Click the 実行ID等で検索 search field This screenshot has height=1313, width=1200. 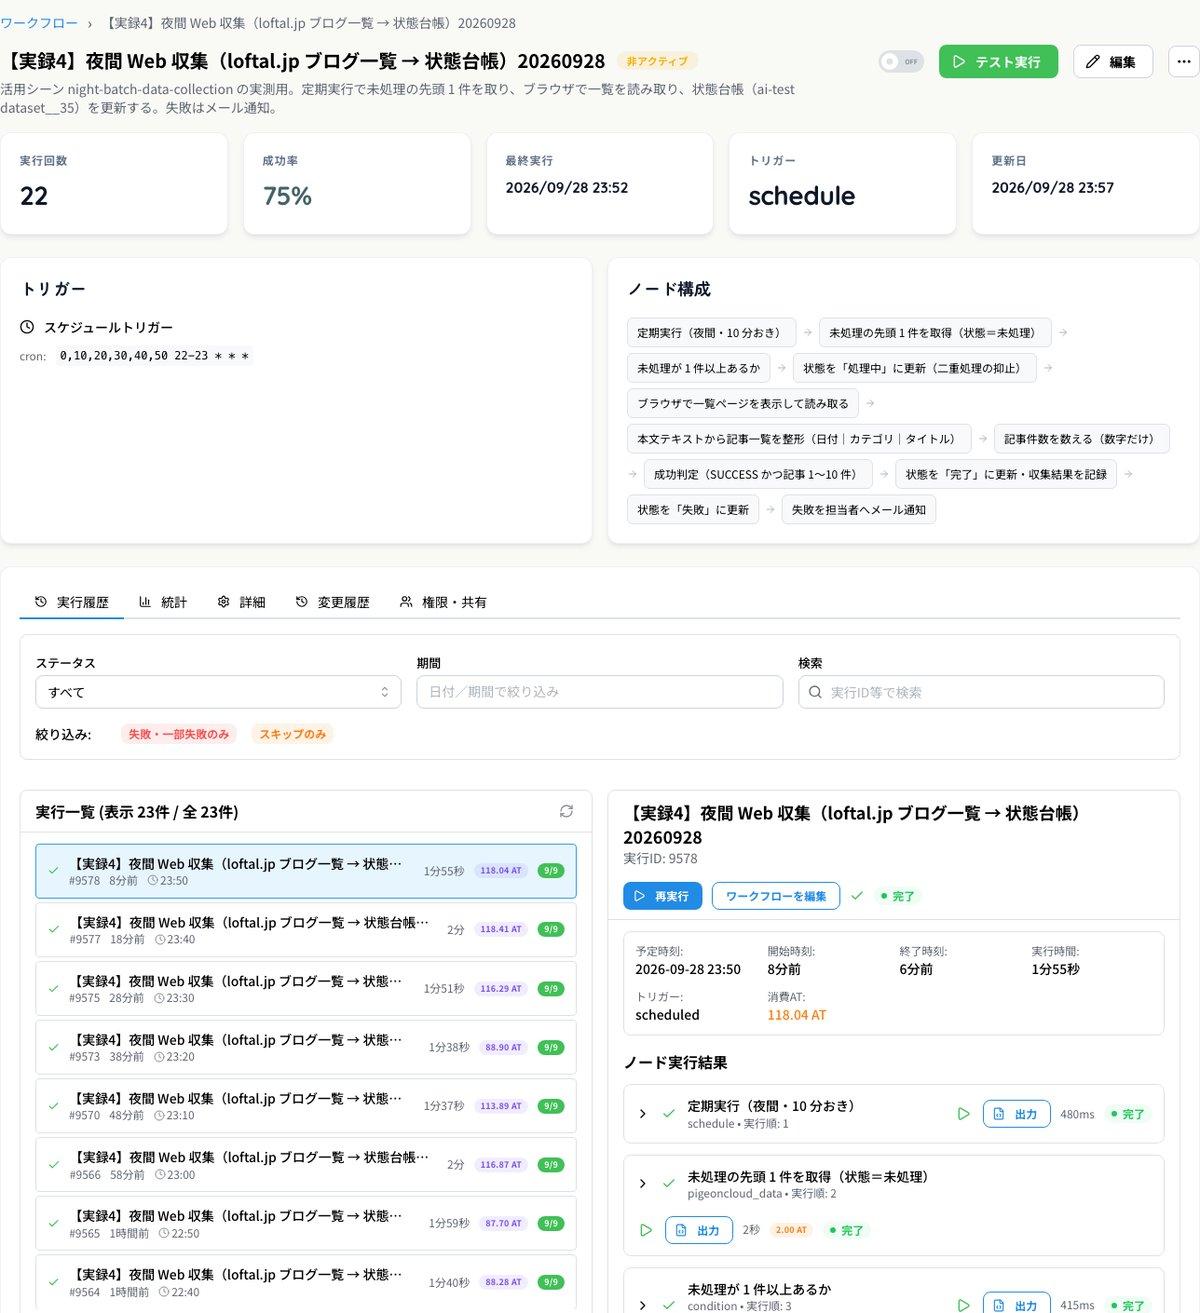point(981,692)
